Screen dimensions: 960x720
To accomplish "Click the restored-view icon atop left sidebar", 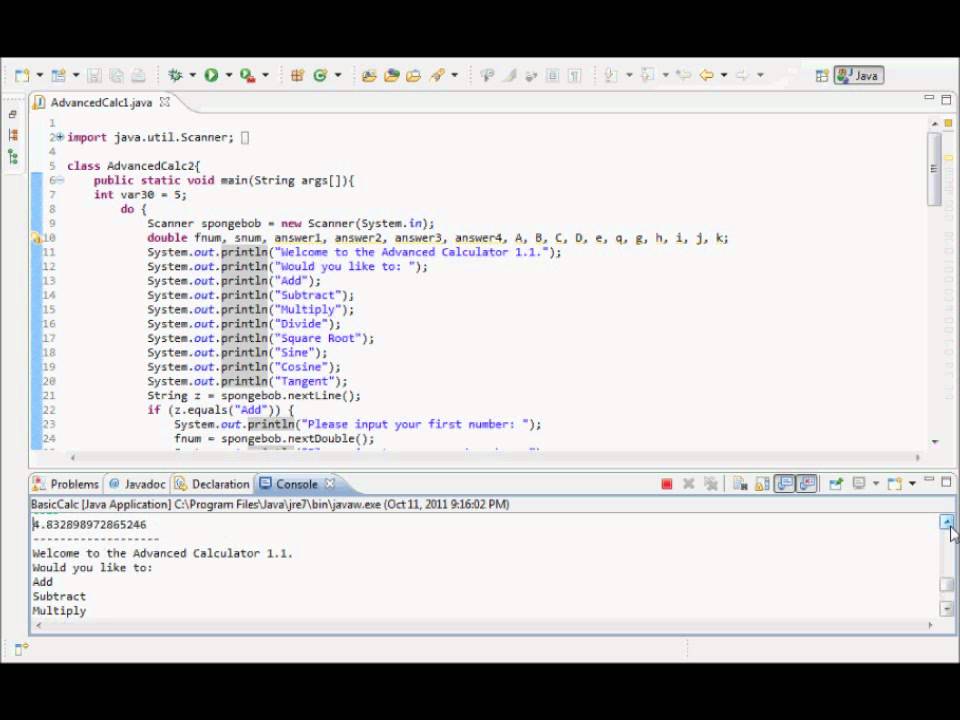I will tap(12, 114).
